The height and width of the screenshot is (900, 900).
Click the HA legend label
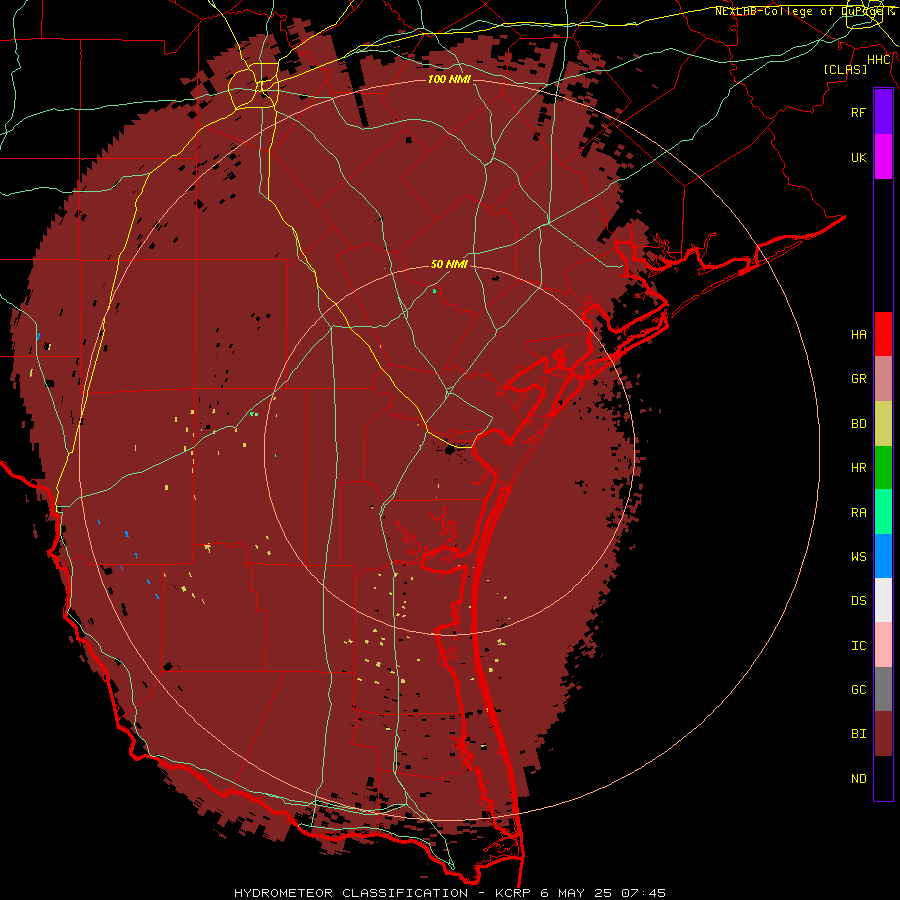859,335
